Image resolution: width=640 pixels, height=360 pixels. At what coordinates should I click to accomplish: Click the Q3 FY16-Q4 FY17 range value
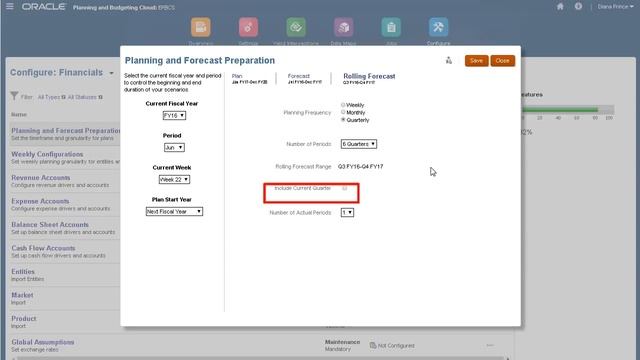tap(360, 167)
